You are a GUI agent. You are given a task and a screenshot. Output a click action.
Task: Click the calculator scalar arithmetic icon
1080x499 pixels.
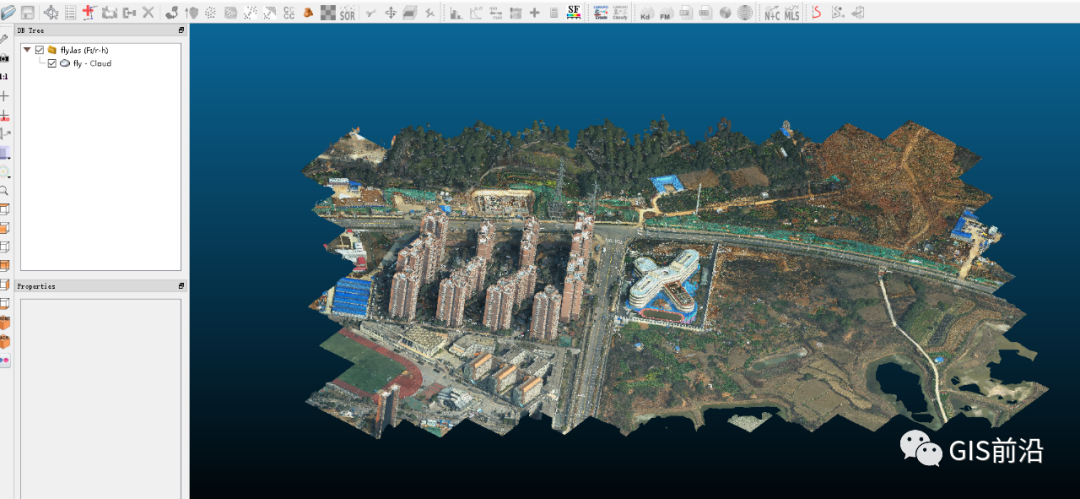[554, 12]
